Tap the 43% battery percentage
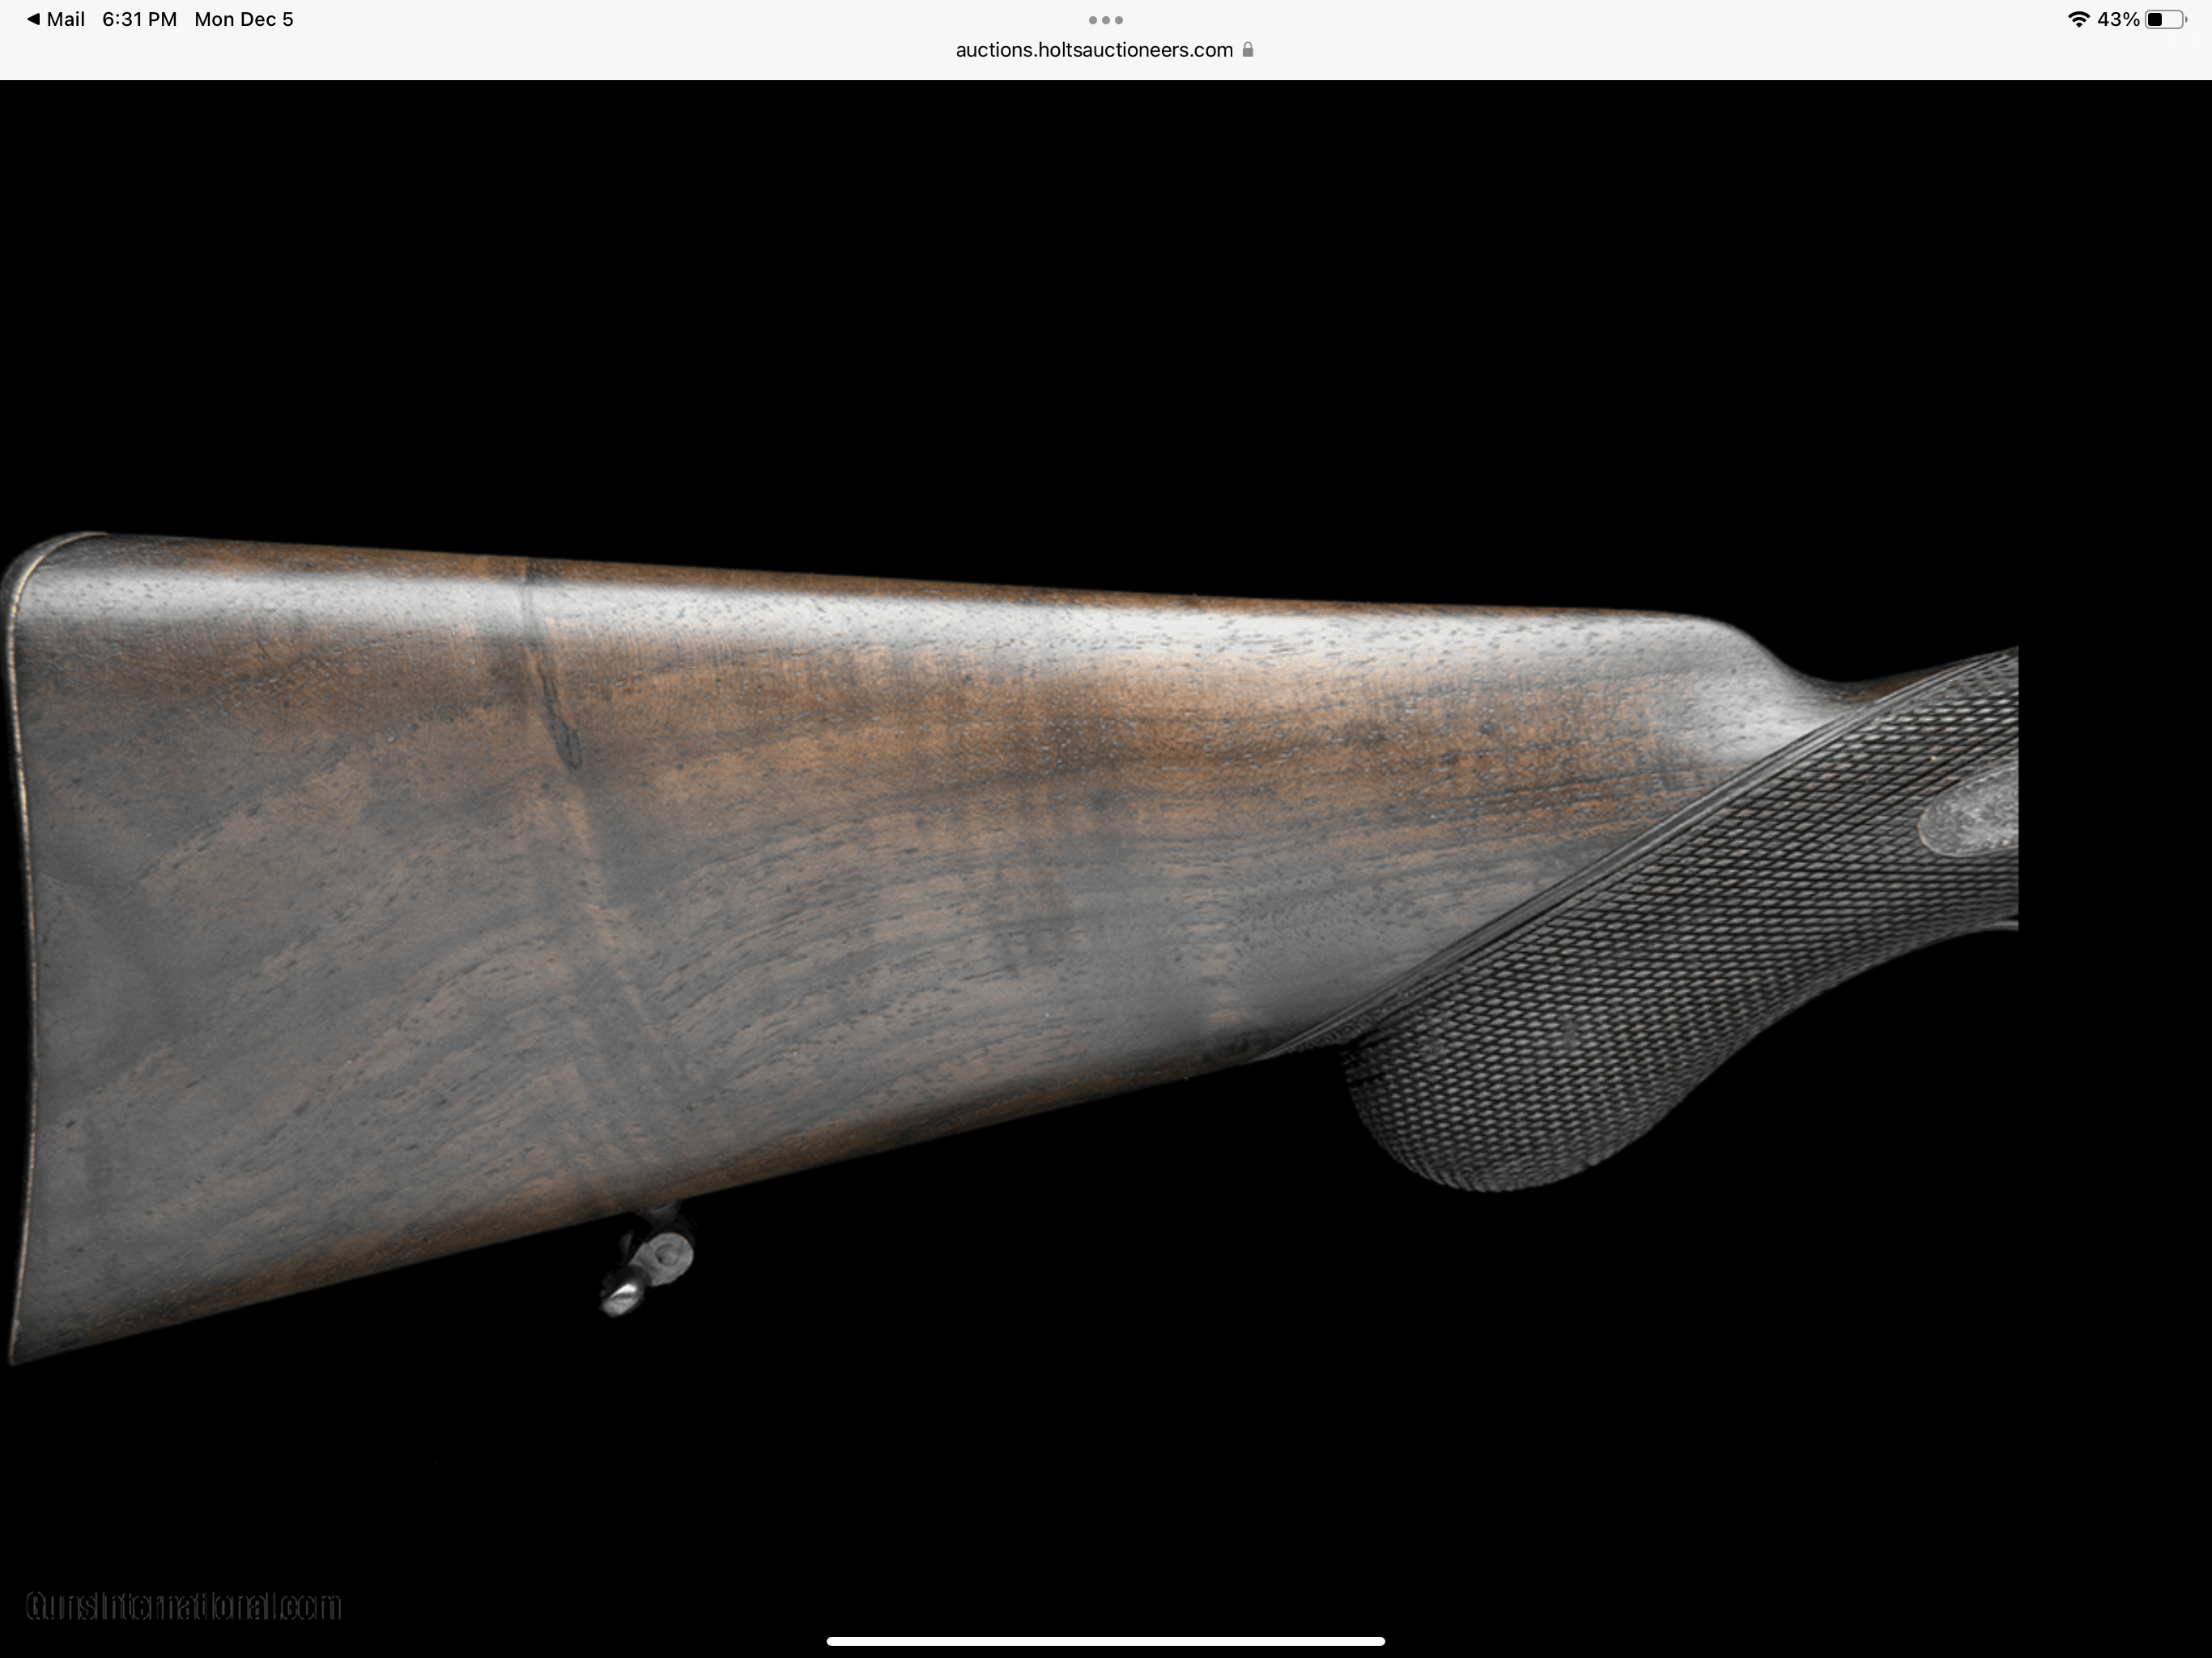 pos(2118,19)
